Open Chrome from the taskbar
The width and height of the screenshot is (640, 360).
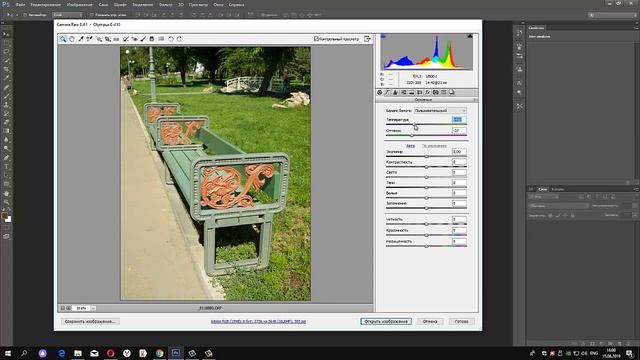click(x=160, y=353)
